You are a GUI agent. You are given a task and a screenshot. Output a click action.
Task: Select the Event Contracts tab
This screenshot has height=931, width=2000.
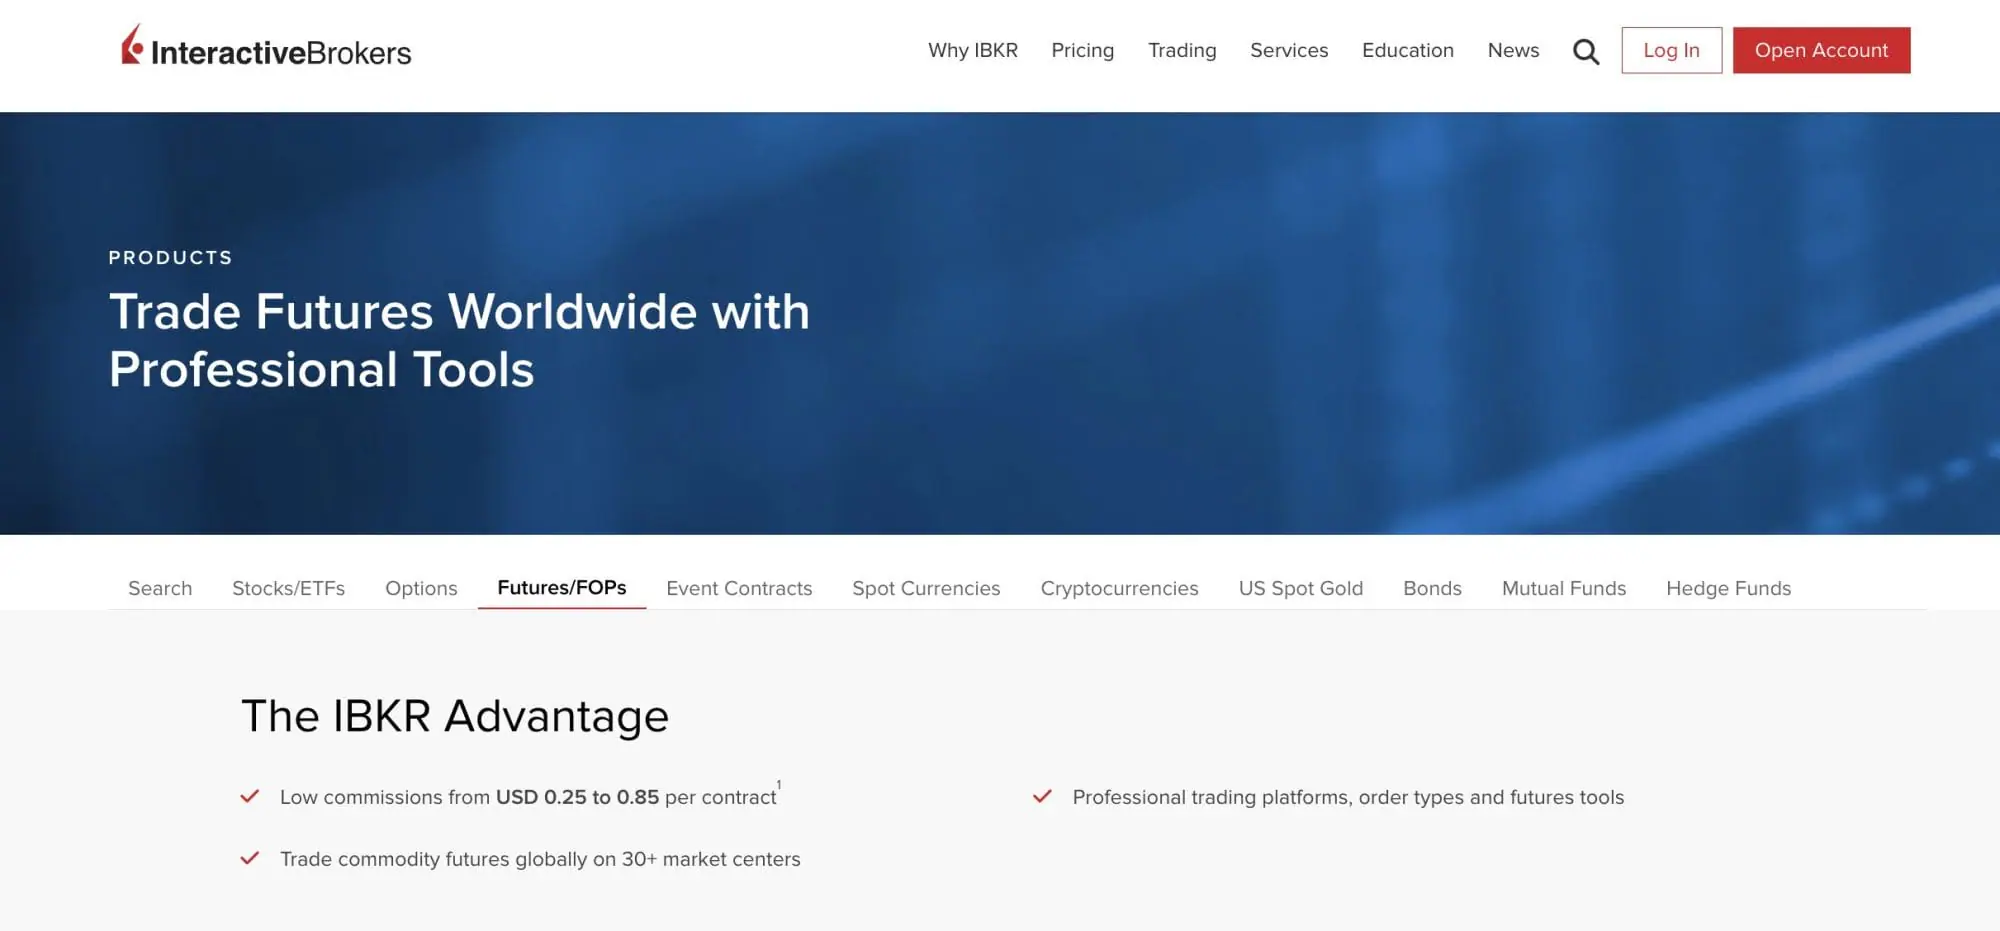(739, 588)
